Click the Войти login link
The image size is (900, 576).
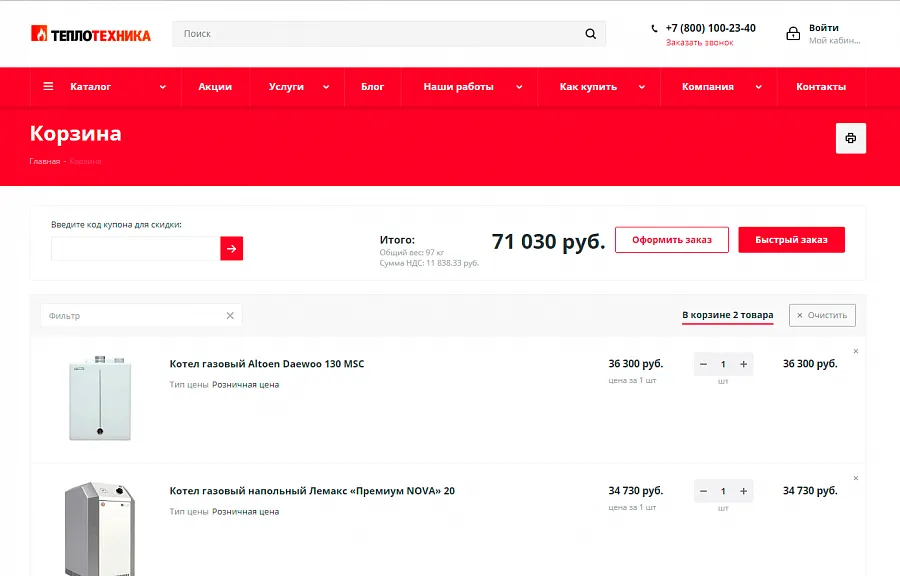824,28
